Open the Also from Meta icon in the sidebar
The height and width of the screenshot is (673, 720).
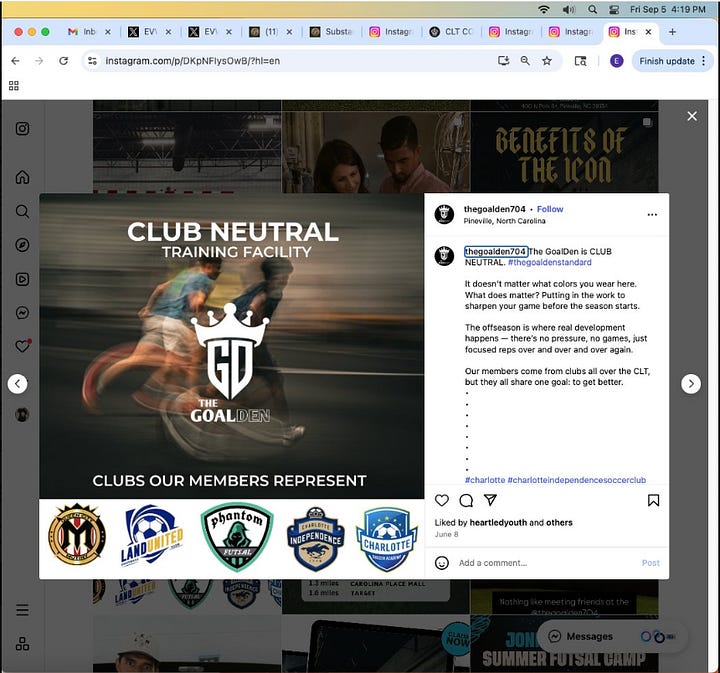[22, 644]
